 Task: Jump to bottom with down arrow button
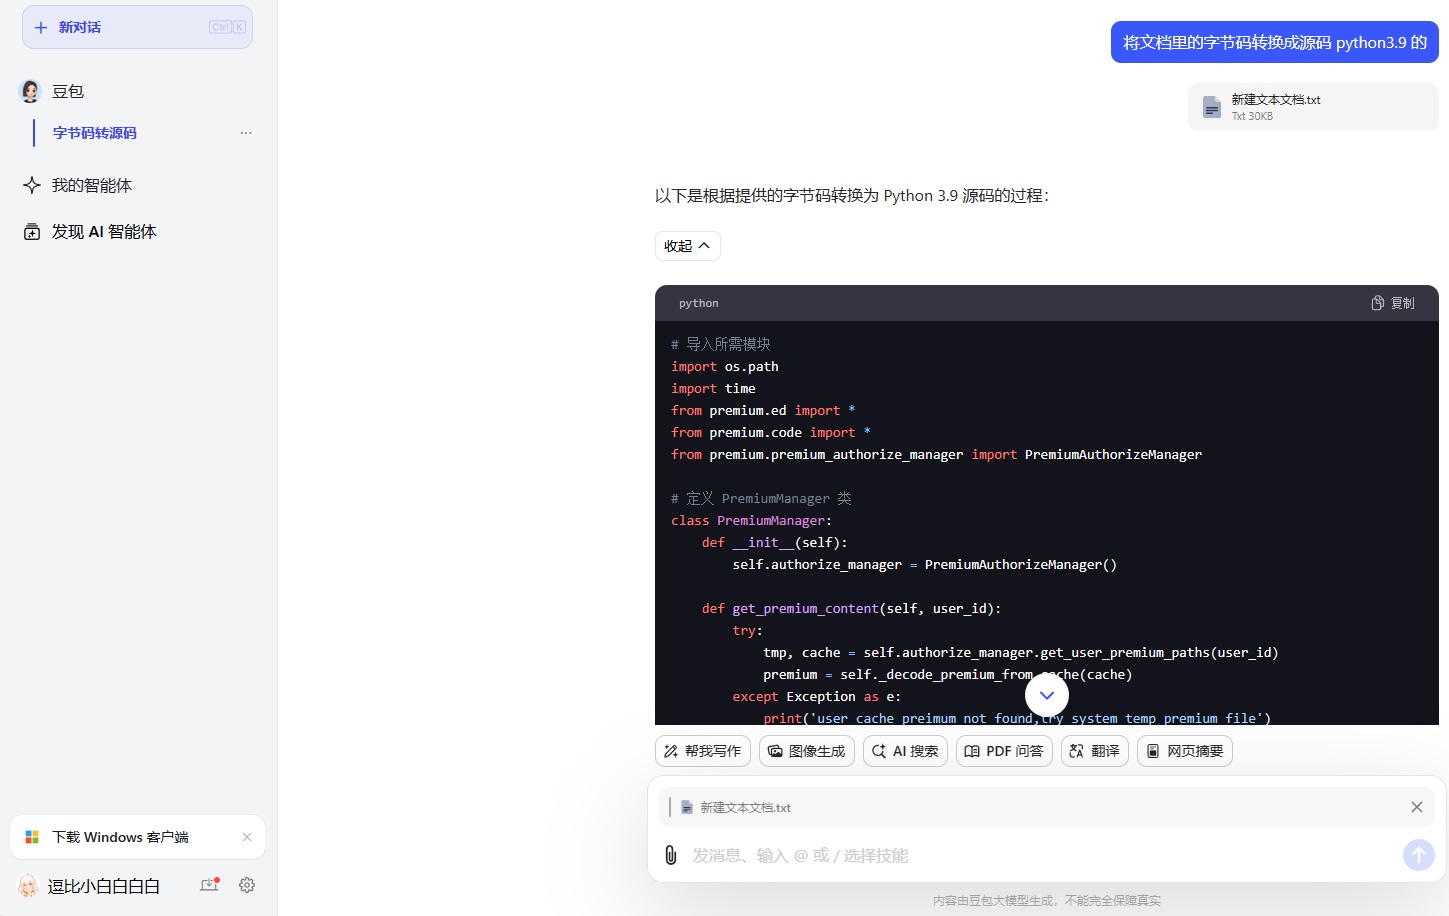tap(1047, 695)
